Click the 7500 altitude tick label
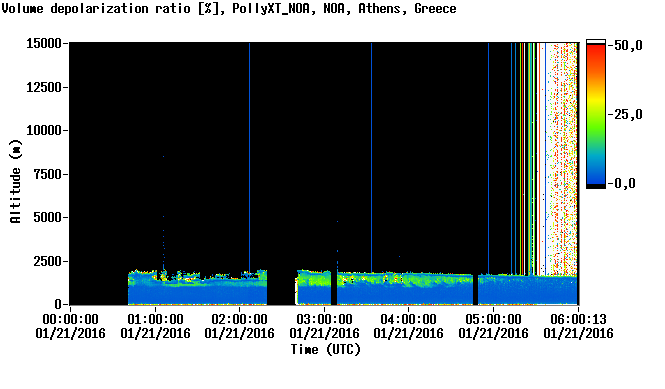665x389 pixels. tap(48, 174)
